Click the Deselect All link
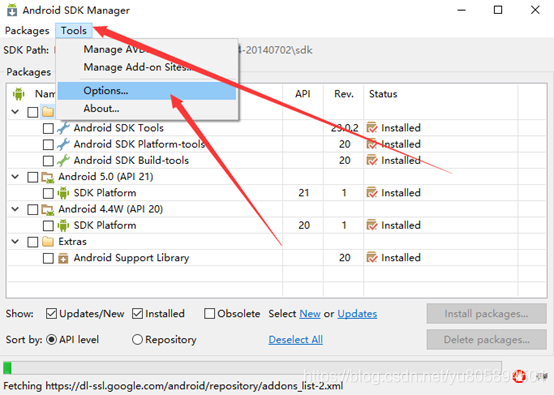 pos(295,340)
